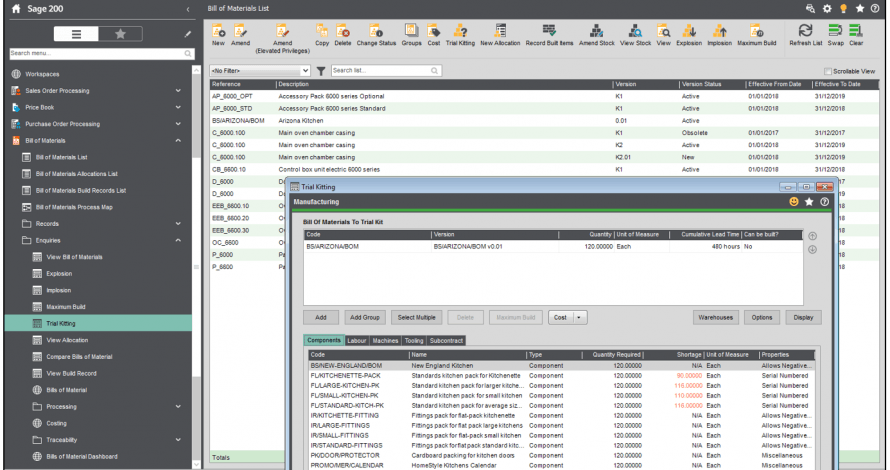The image size is (890, 470).
Task: Click the favourites star in the title bar
Action: (x=860, y=9)
